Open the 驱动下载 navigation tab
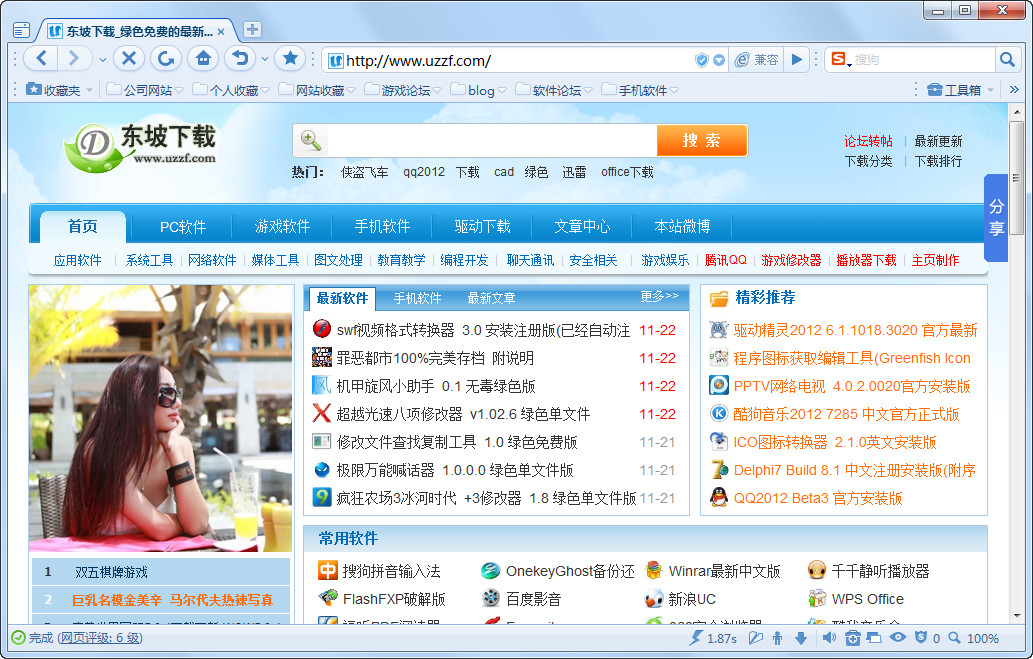1033x659 pixels. point(482,227)
